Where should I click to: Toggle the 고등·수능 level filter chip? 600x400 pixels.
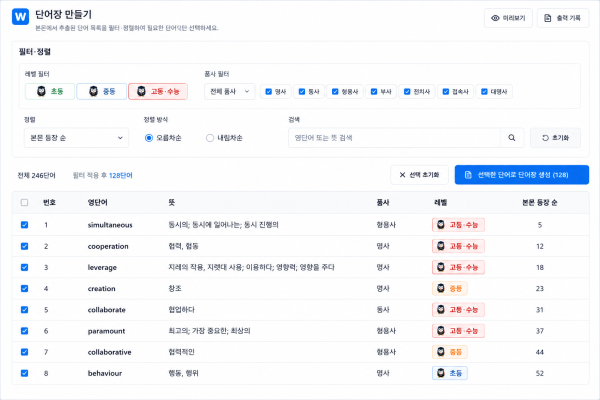(x=158, y=91)
